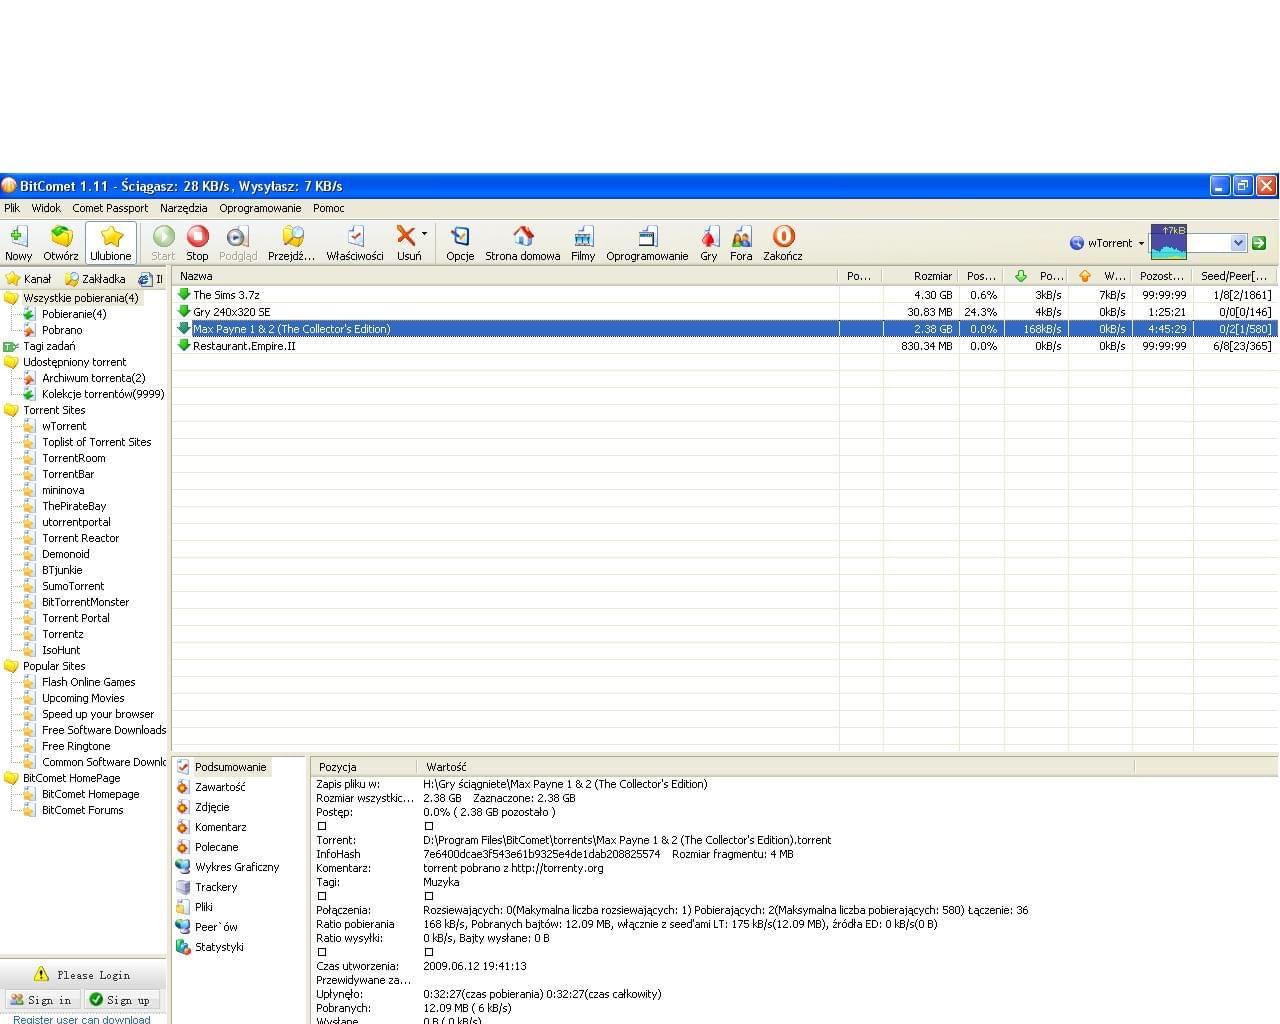Viewport: 1280px width, 1024px height.
Task: Open the Statystyki details tab
Action: tap(219, 947)
